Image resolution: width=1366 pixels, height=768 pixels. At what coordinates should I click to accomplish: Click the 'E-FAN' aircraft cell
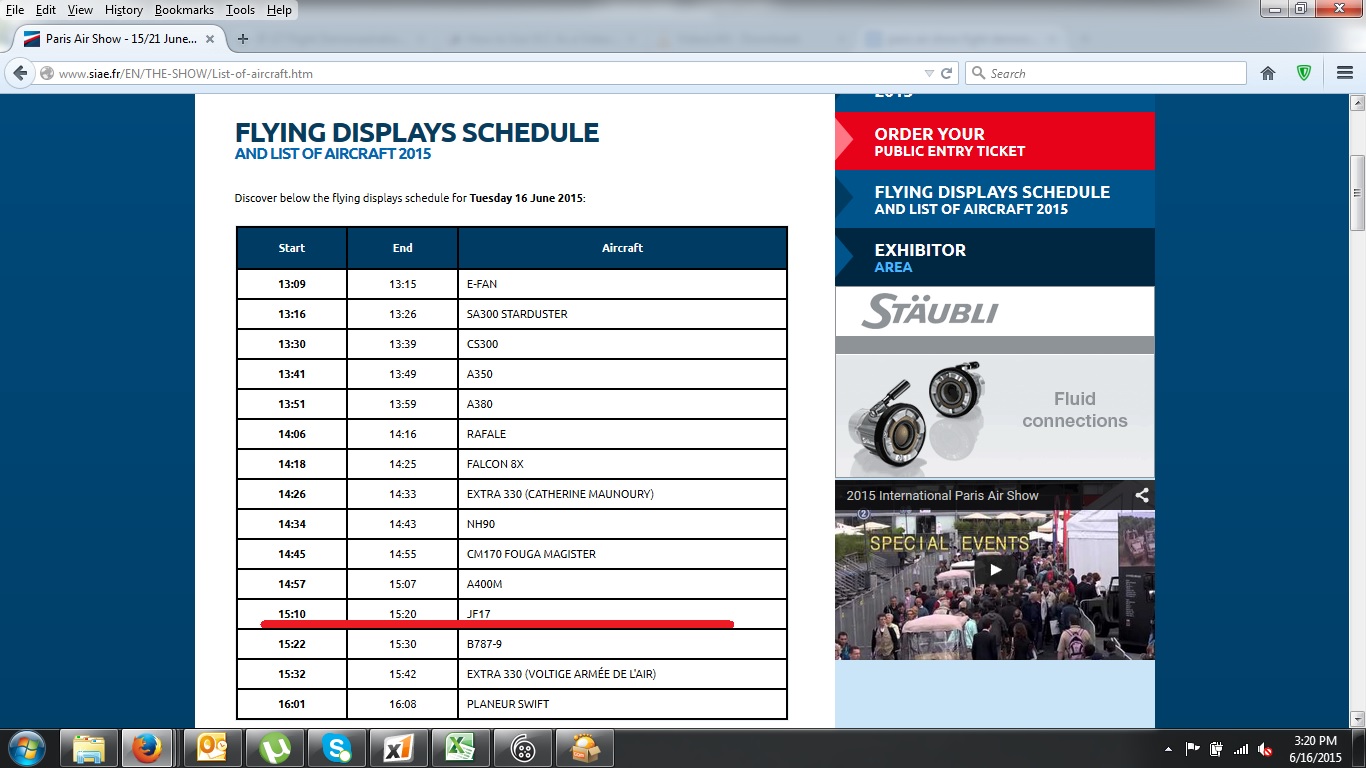[622, 284]
